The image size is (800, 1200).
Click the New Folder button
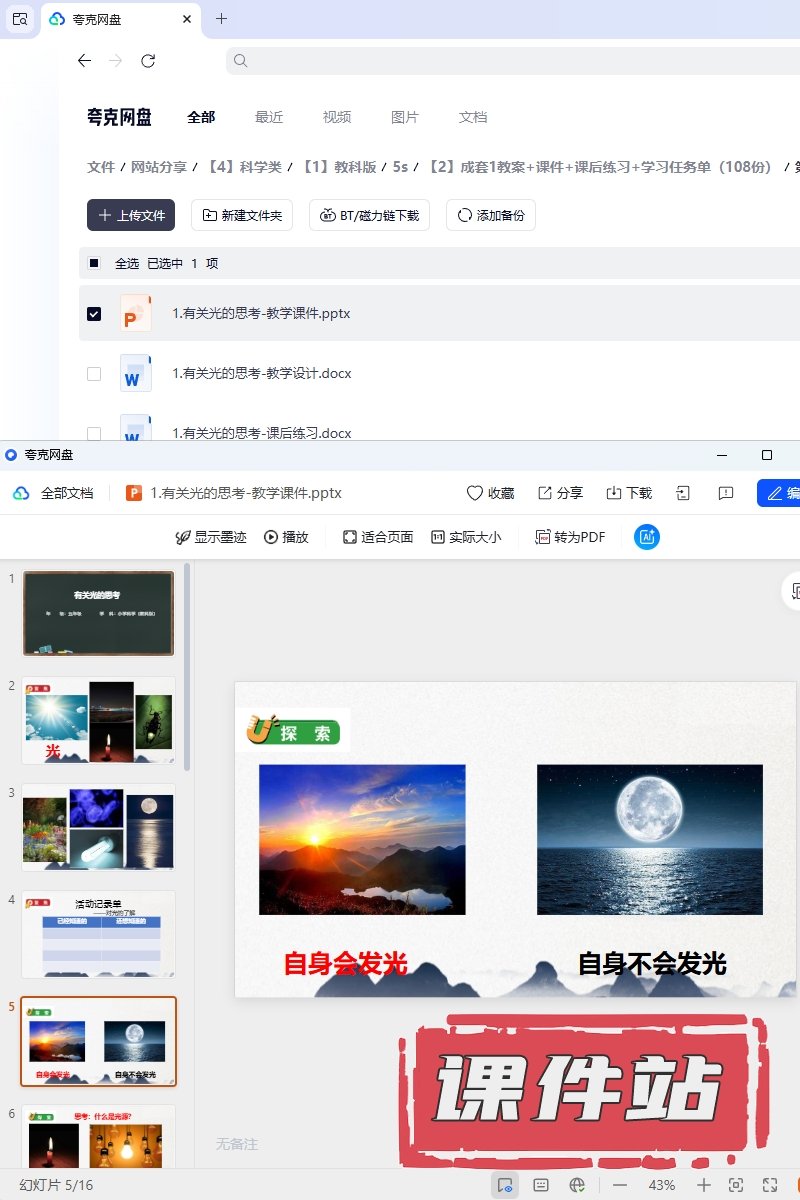point(242,215)
